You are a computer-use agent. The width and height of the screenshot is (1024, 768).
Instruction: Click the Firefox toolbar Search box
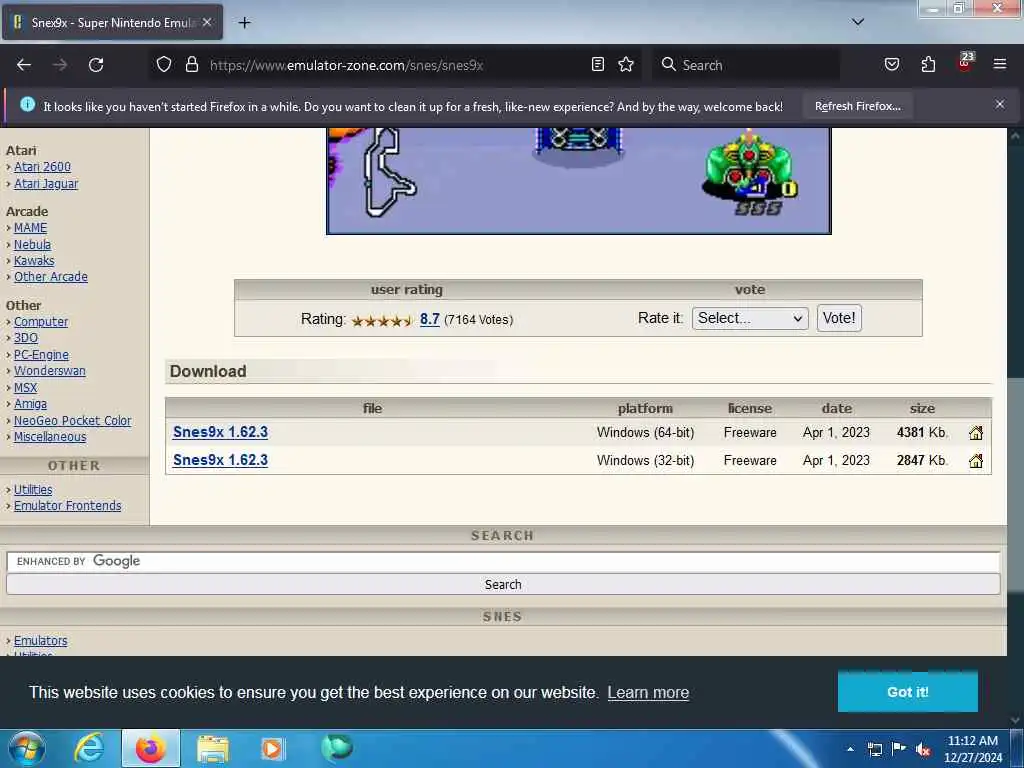(x=748, y=65)
